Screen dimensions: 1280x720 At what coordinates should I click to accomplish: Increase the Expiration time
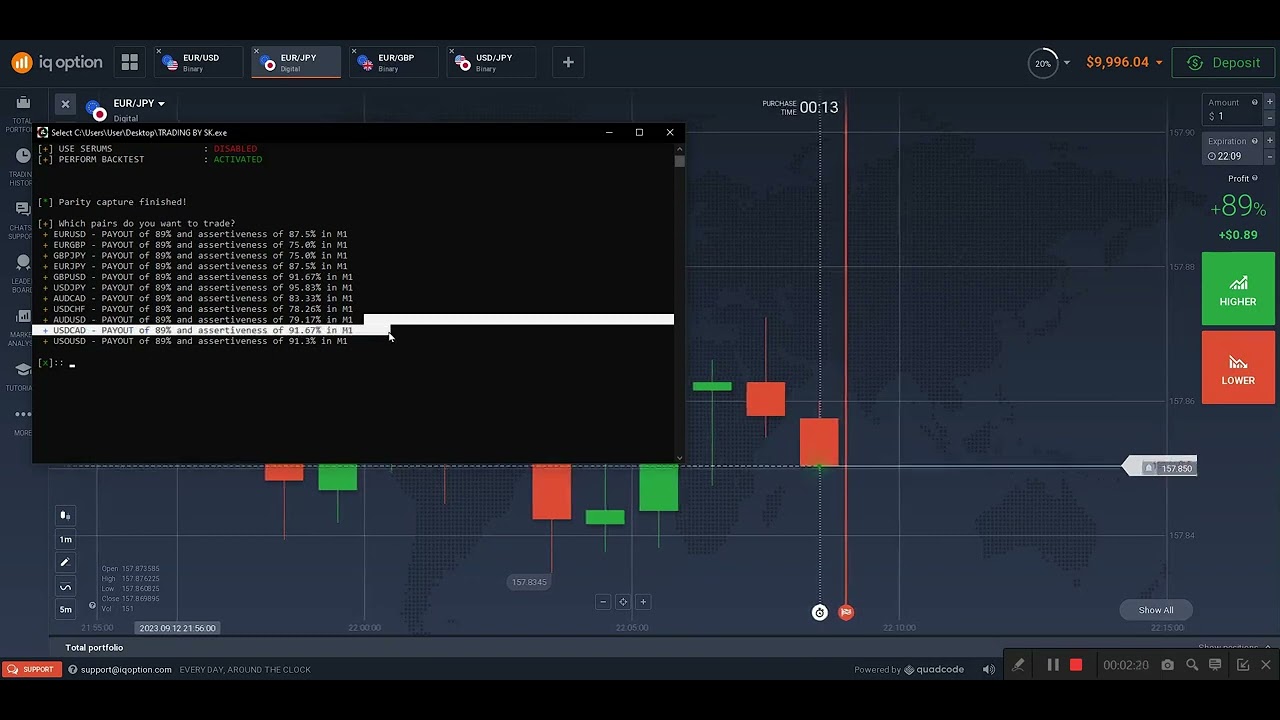click(1271, 141)
